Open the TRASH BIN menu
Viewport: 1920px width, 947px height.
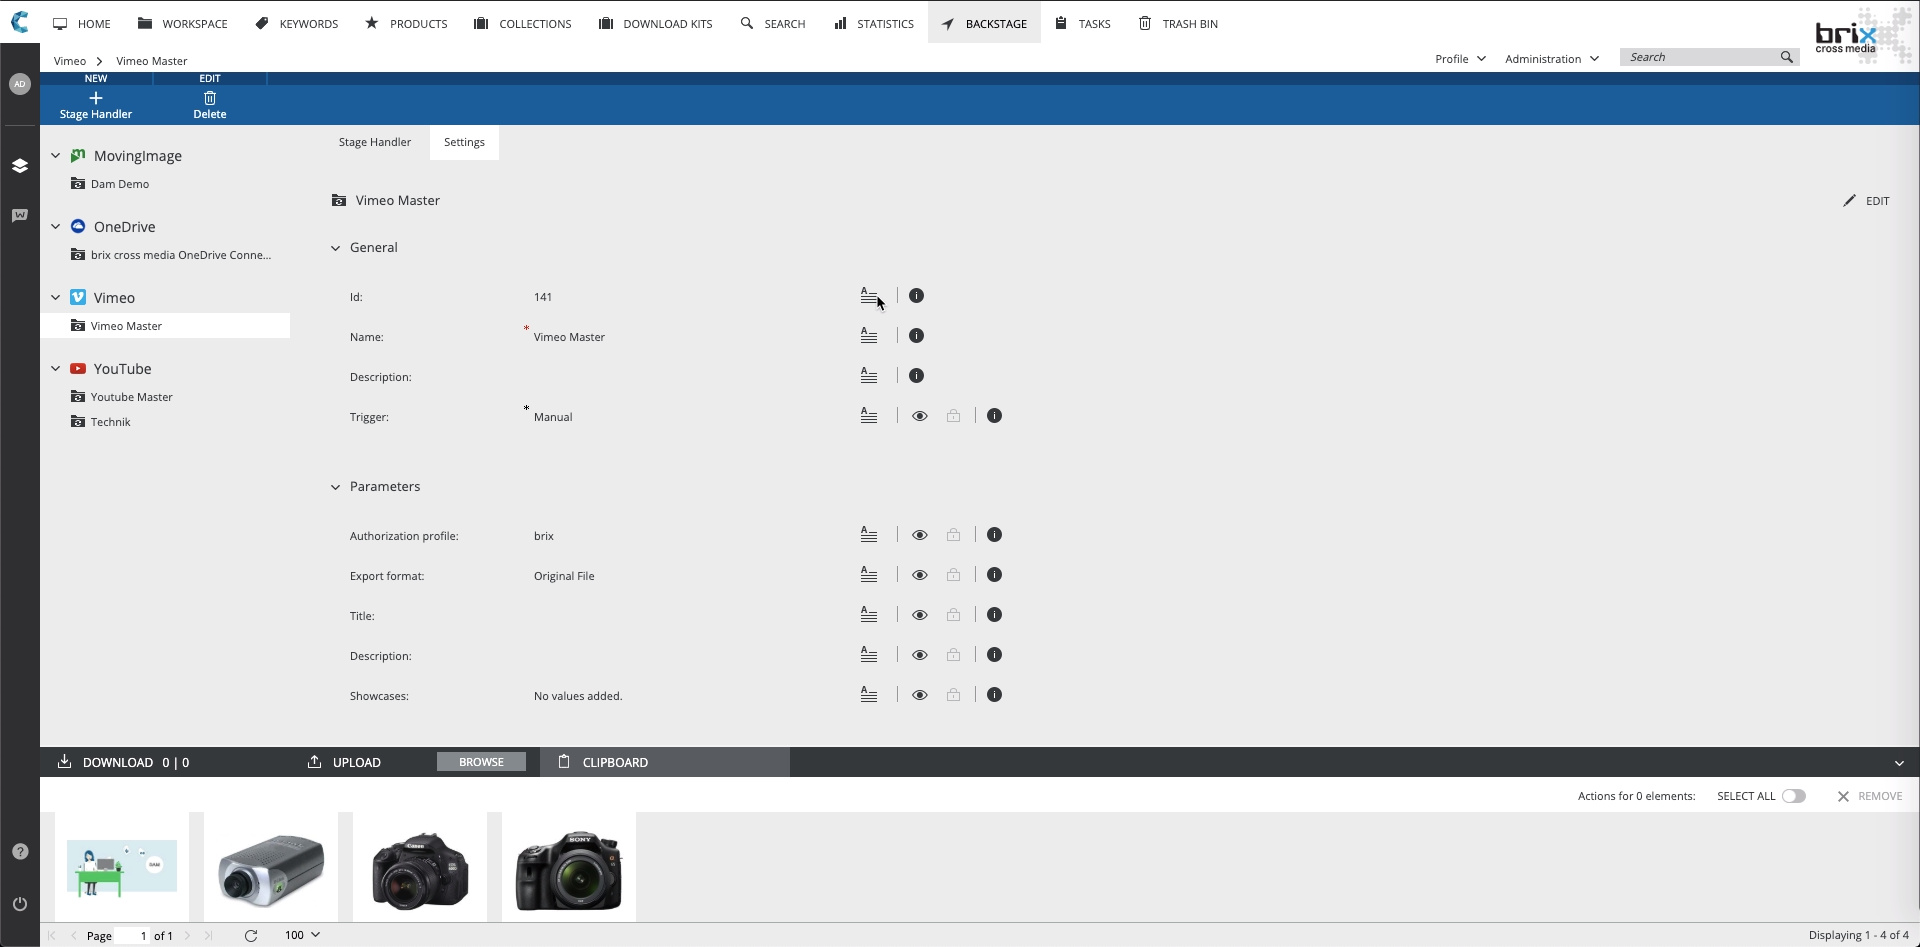coord(1178,23)
